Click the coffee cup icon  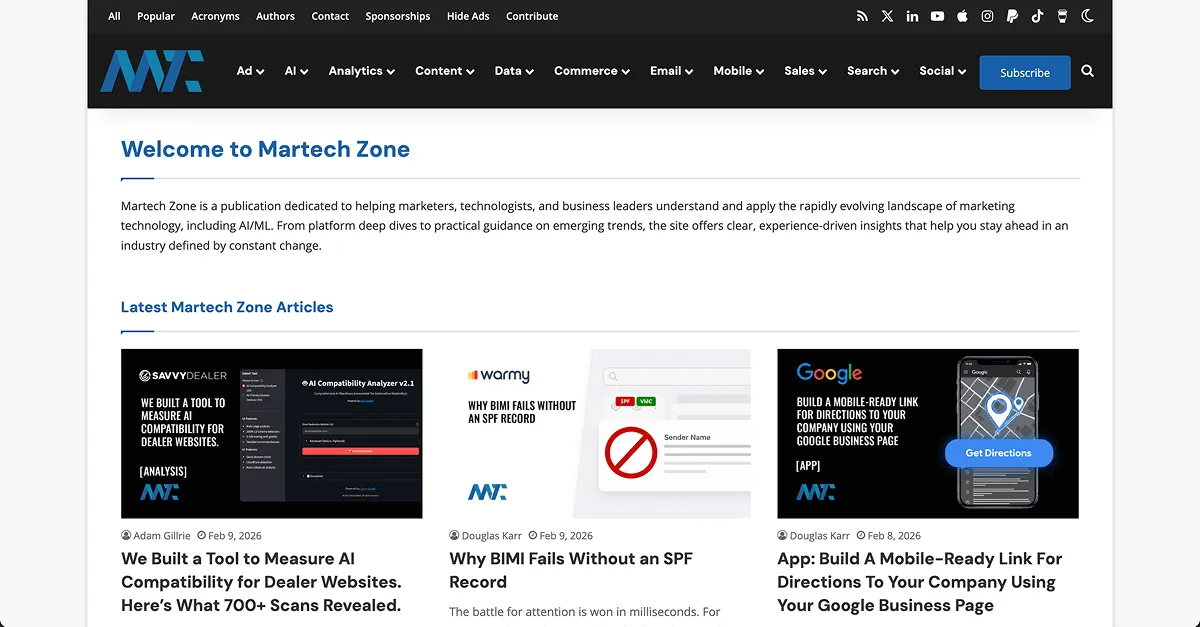1062,16
